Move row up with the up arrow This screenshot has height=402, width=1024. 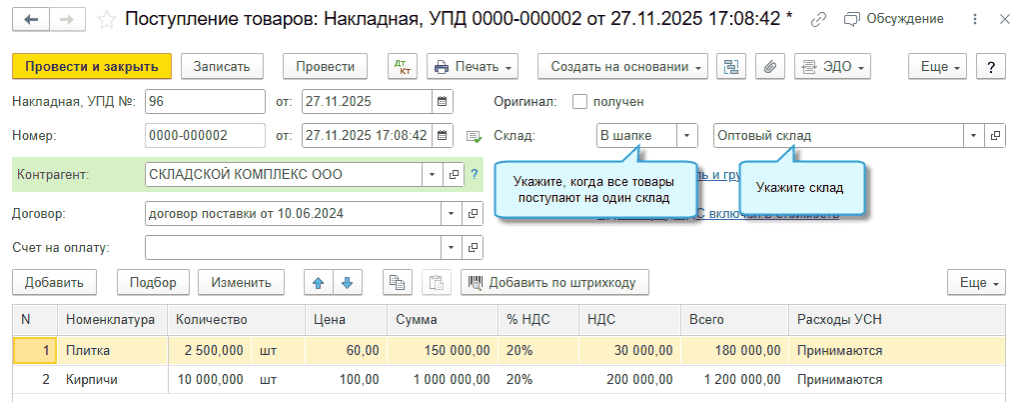click(x=319, y=283)
